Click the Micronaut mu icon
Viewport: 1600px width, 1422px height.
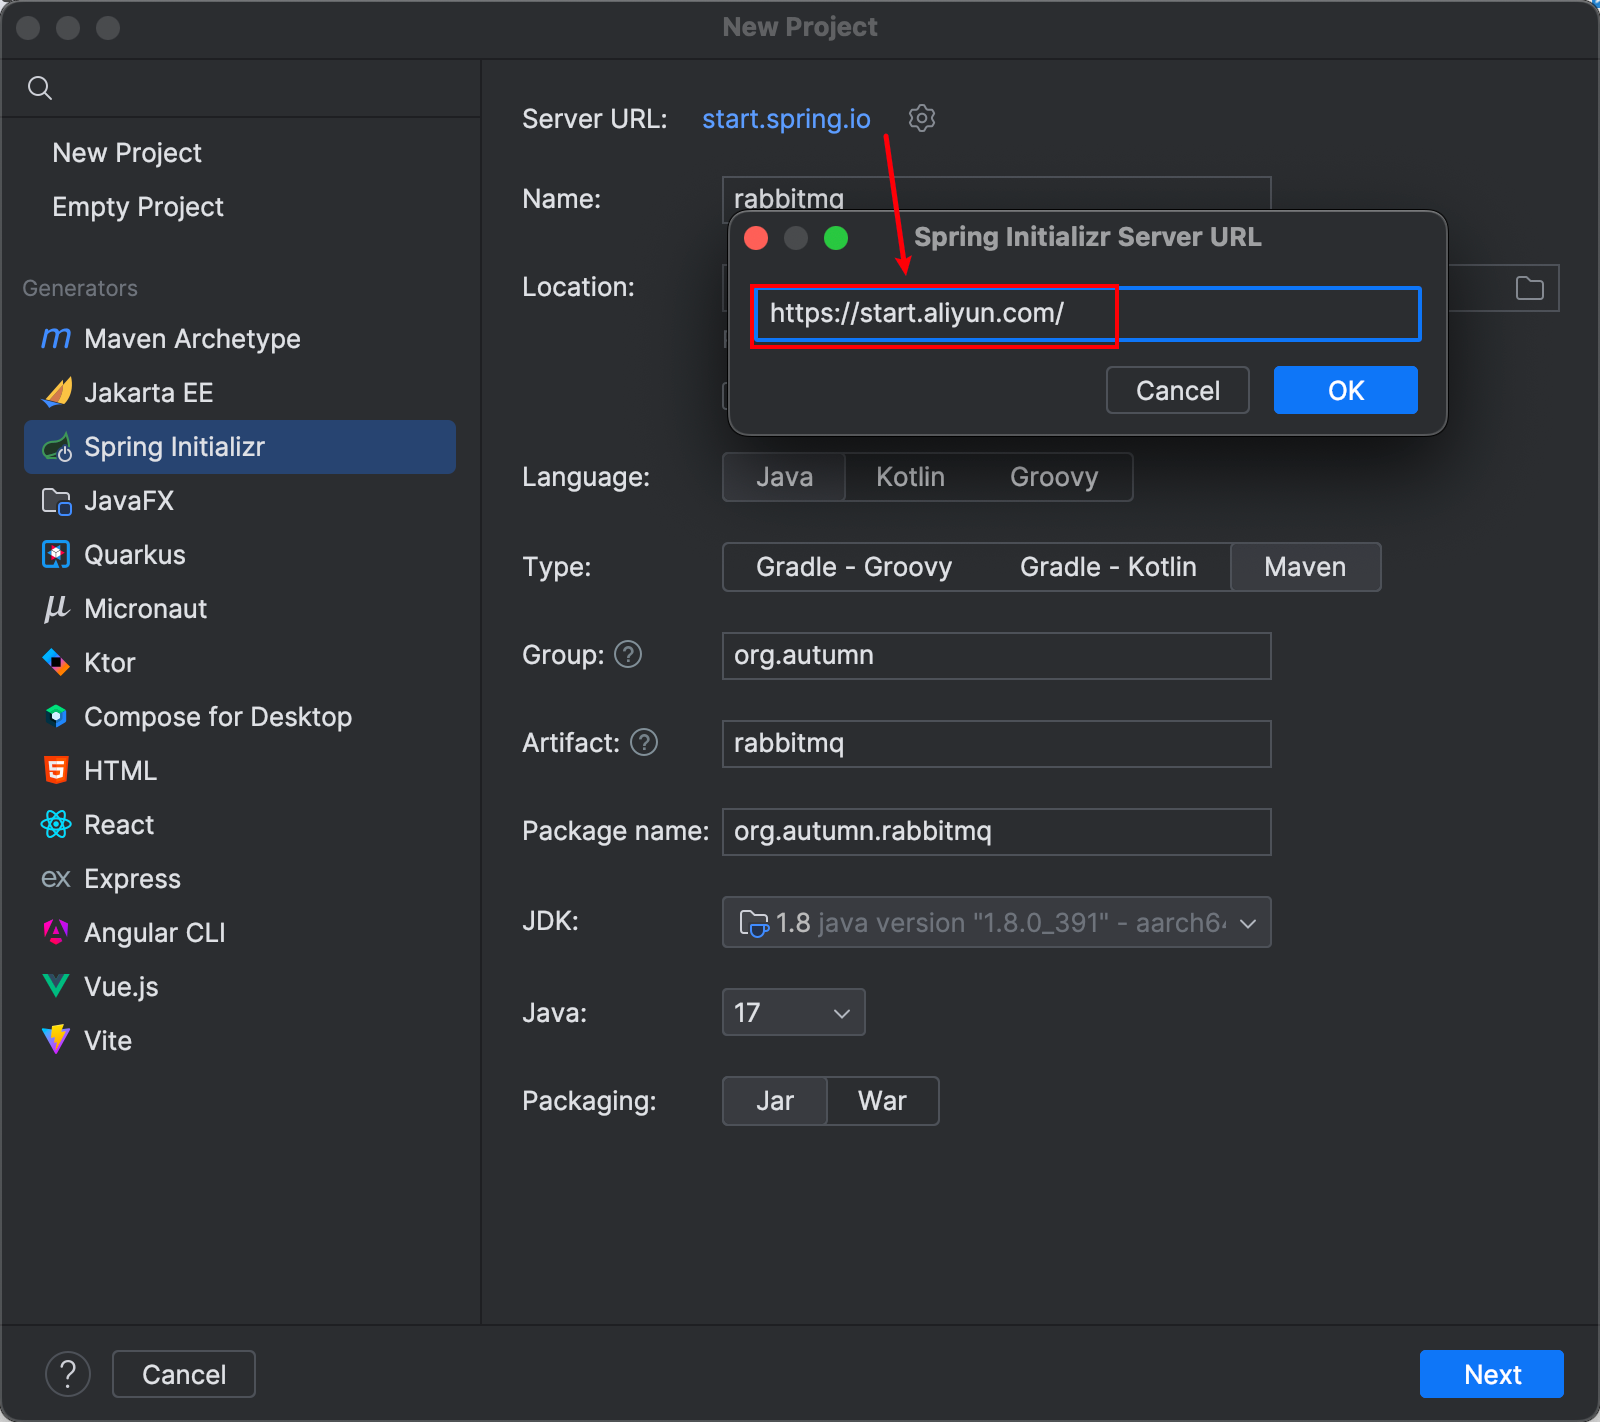[x=56, y=608]
